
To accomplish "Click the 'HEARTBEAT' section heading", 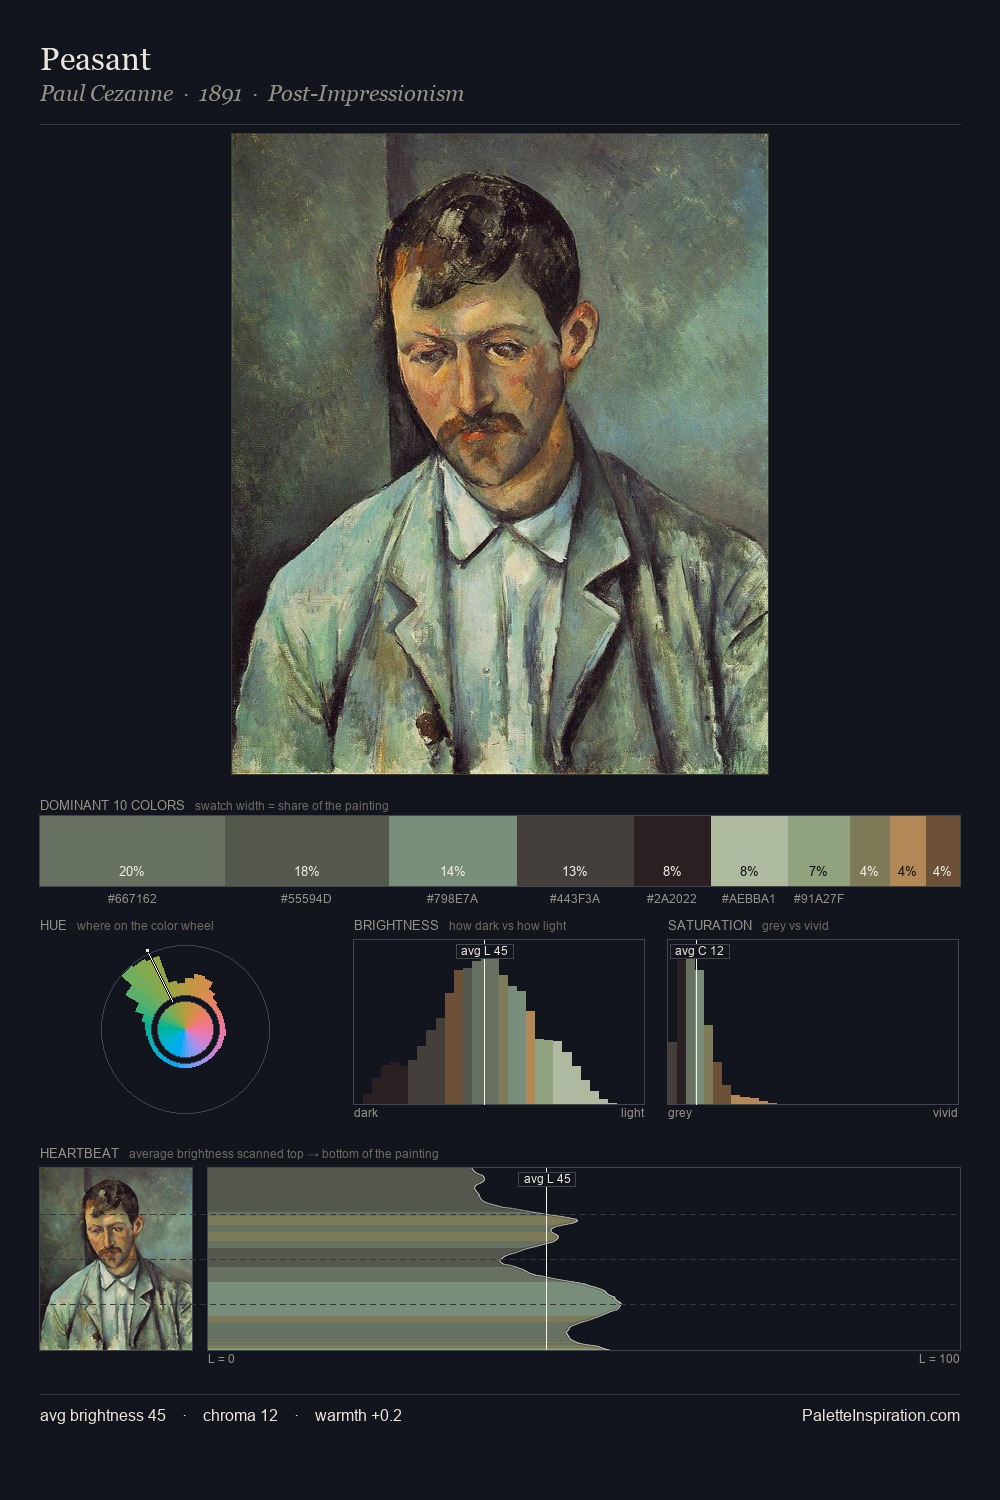I will pos(79,1153).
